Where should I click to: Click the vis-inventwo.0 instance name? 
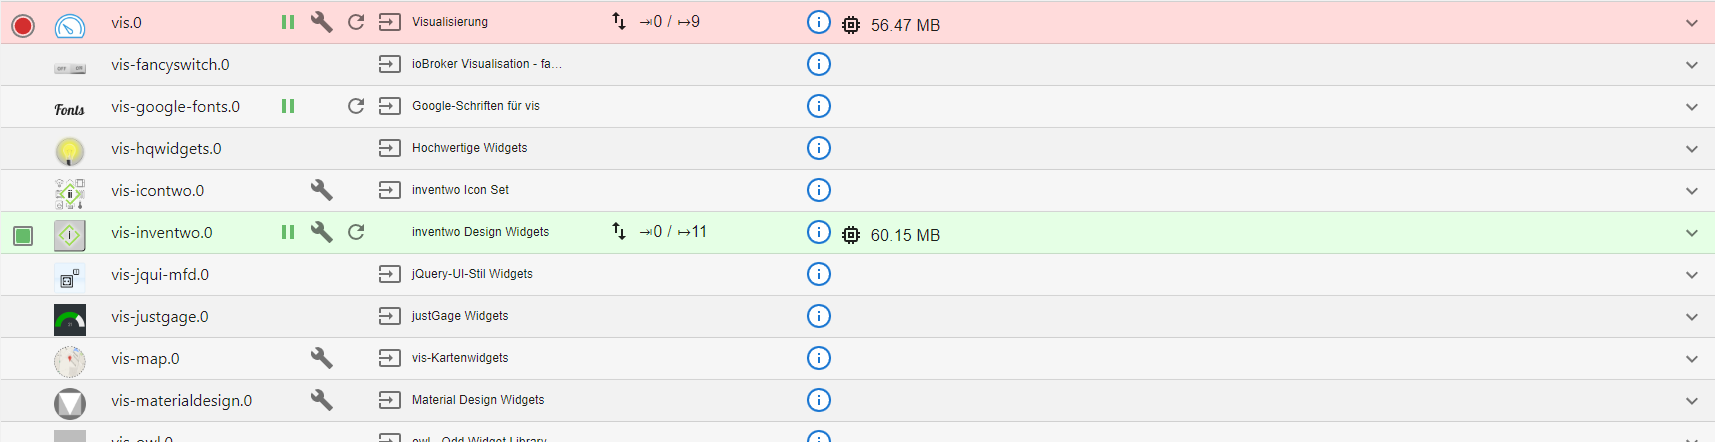point(161,233)
